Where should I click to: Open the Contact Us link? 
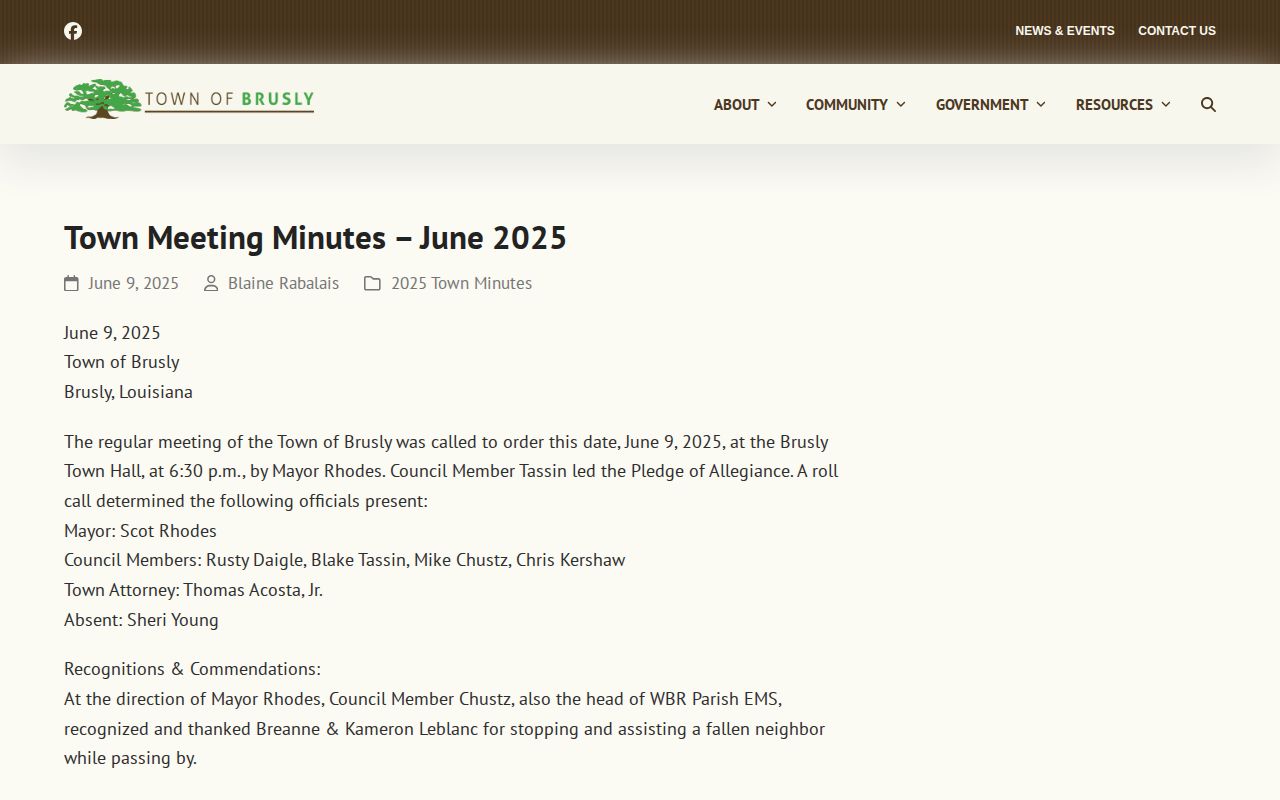coord(1177,31)
